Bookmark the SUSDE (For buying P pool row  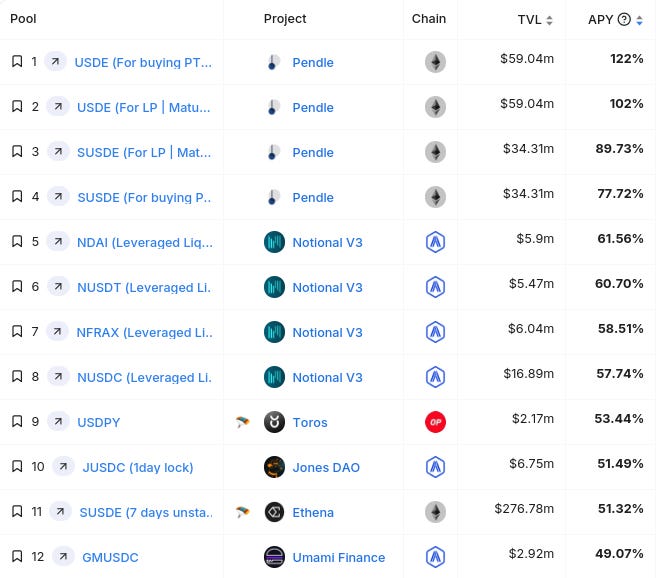pyautogui.click(x=17, y=197)
